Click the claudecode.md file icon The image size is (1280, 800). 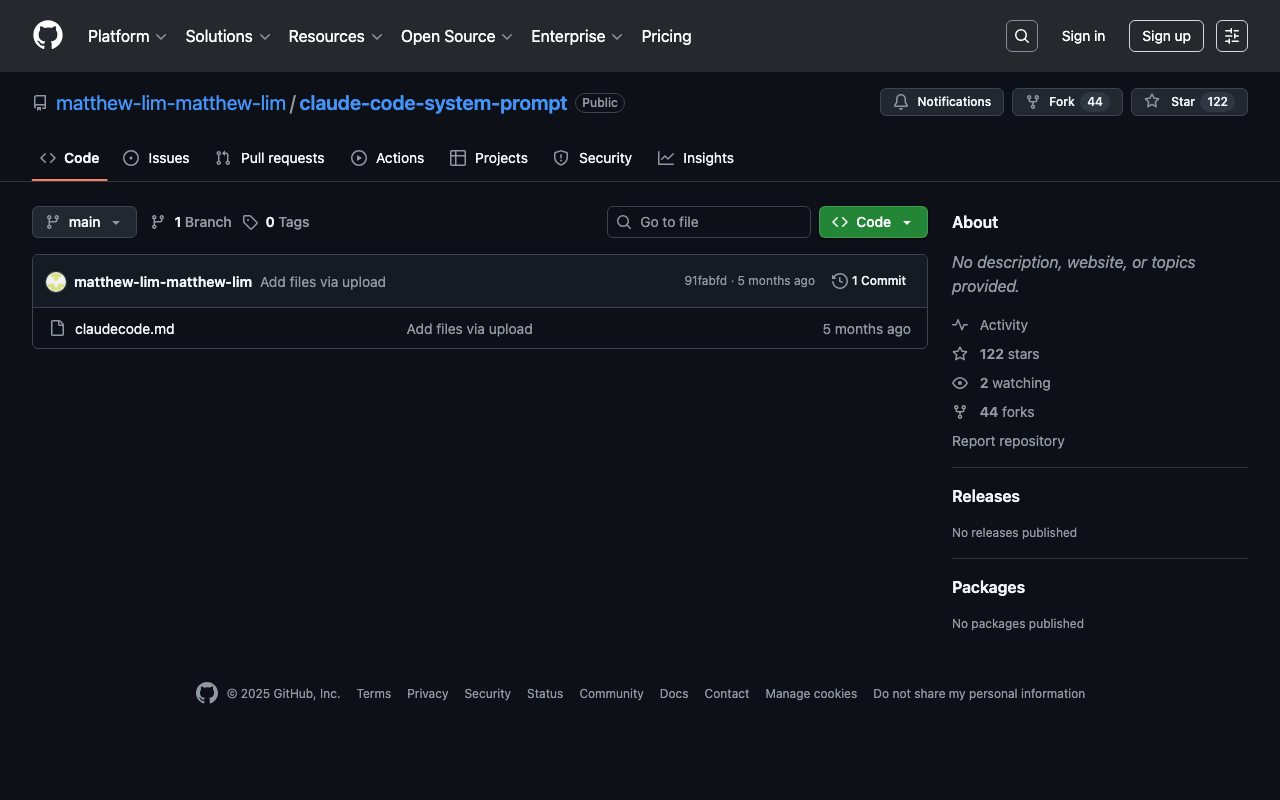[58, 329]
